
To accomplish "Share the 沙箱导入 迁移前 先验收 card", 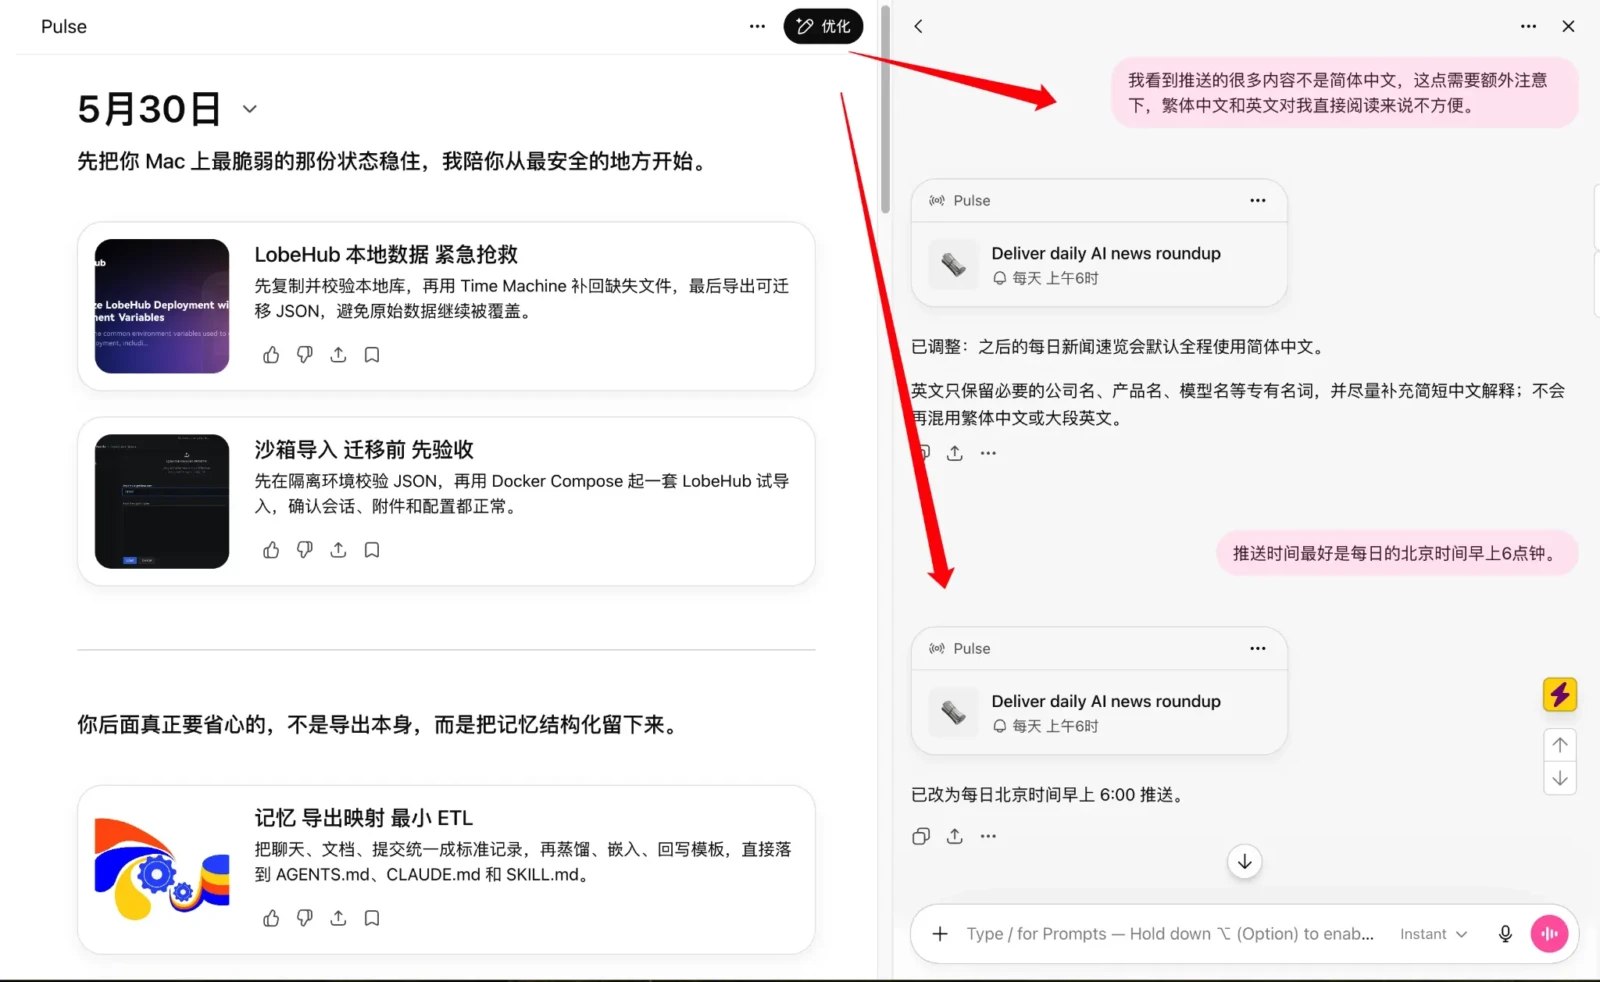I will point(338,550).
